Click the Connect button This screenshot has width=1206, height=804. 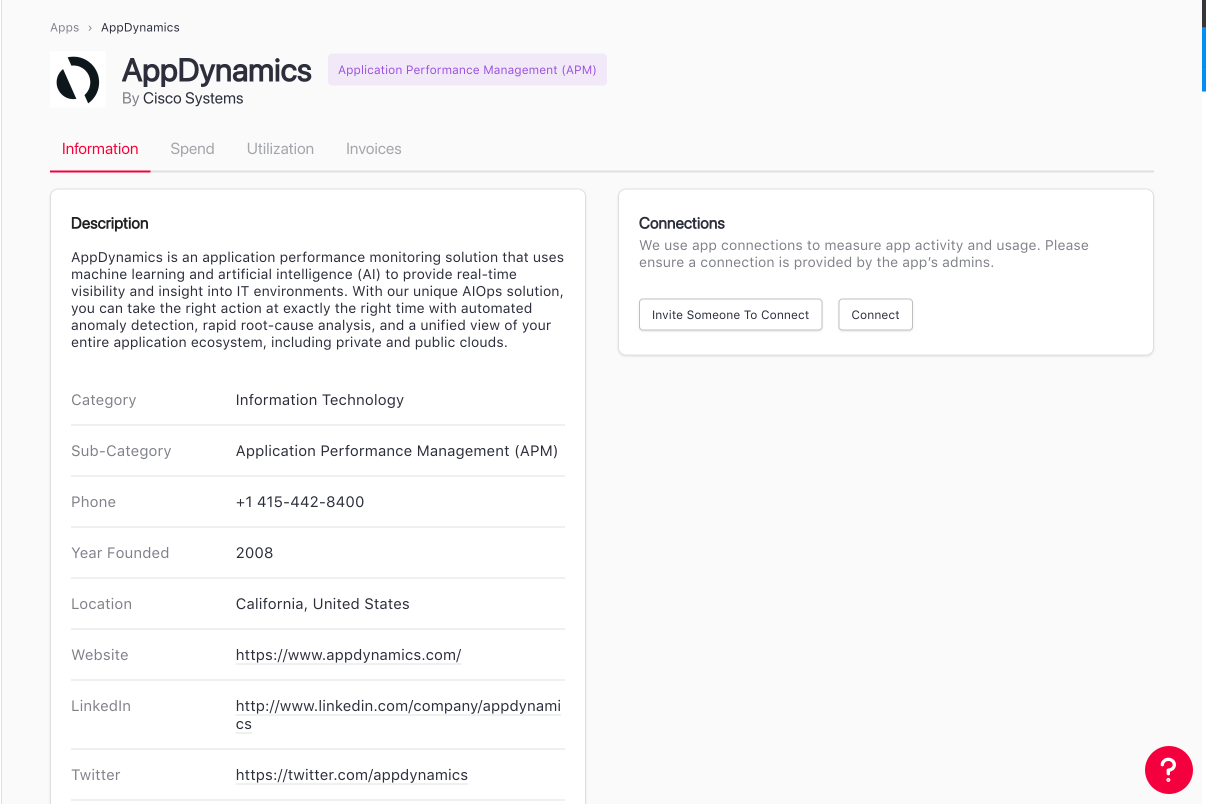pos(875,314)
